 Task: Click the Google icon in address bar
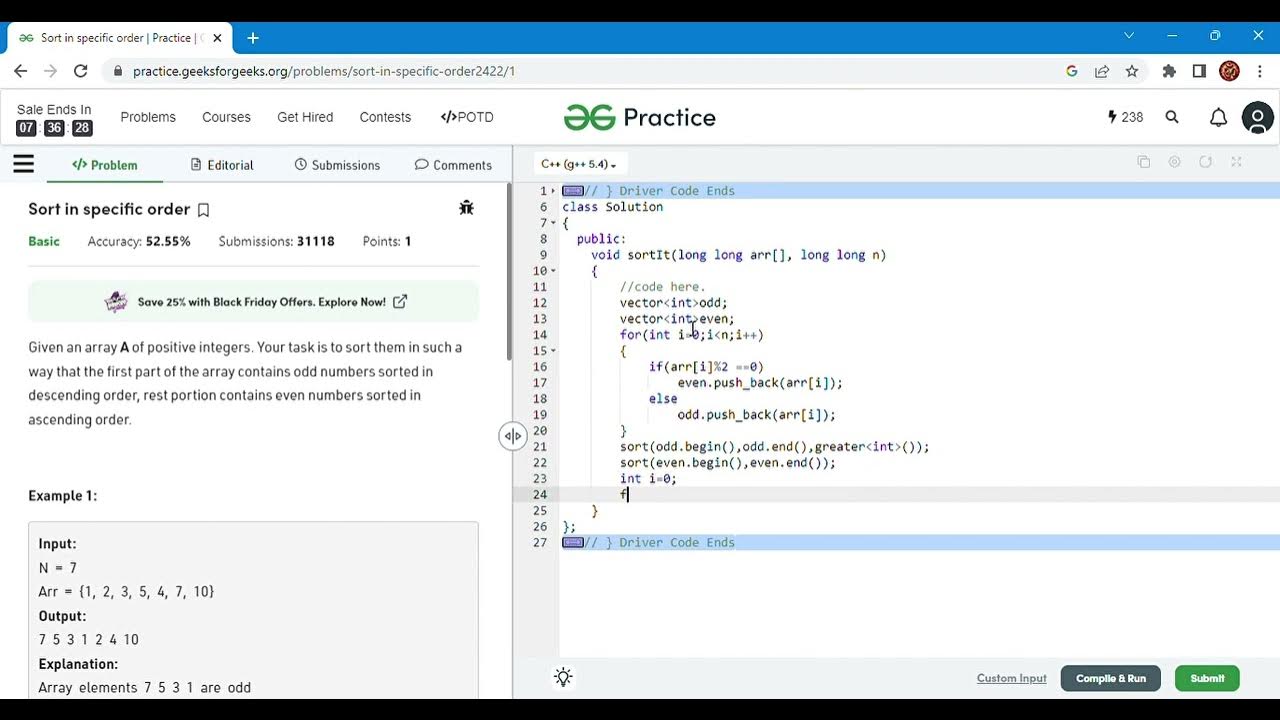point(1072,71)
